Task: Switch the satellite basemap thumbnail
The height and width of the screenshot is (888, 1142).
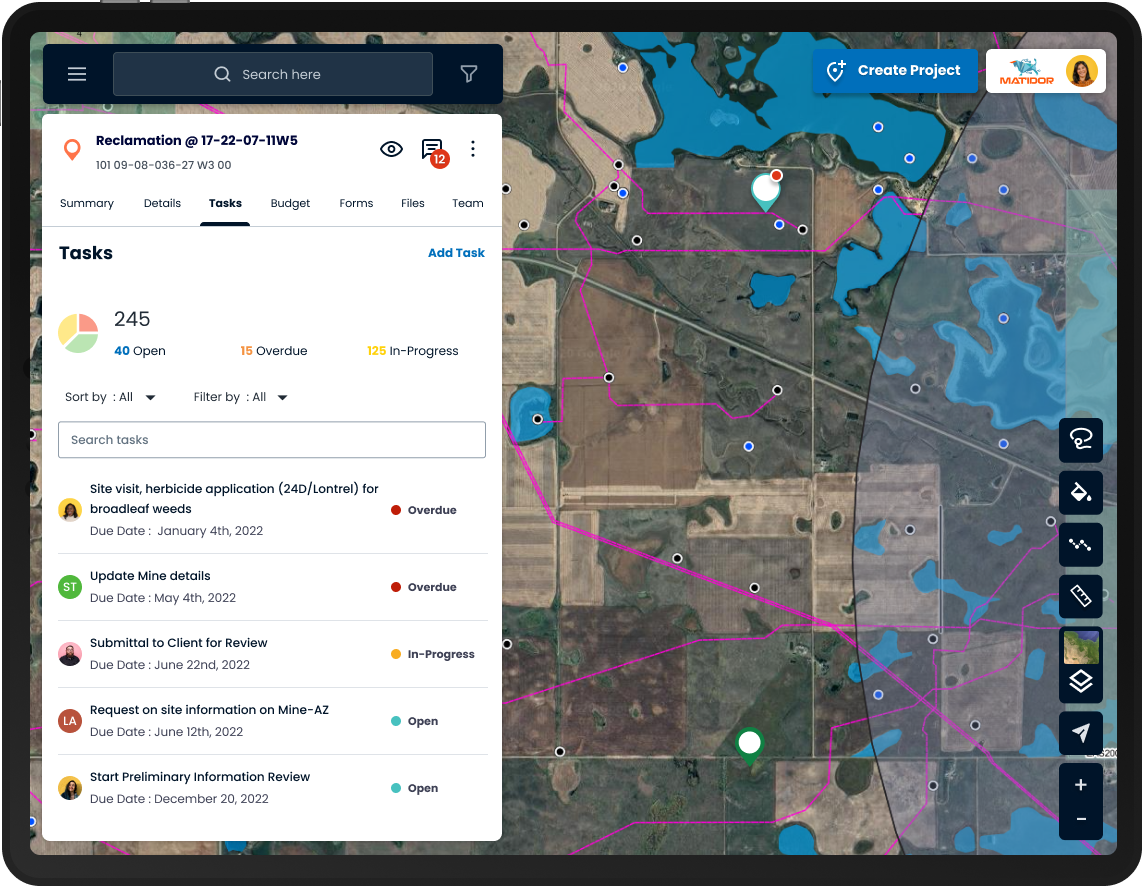Action: point(1080,647)
